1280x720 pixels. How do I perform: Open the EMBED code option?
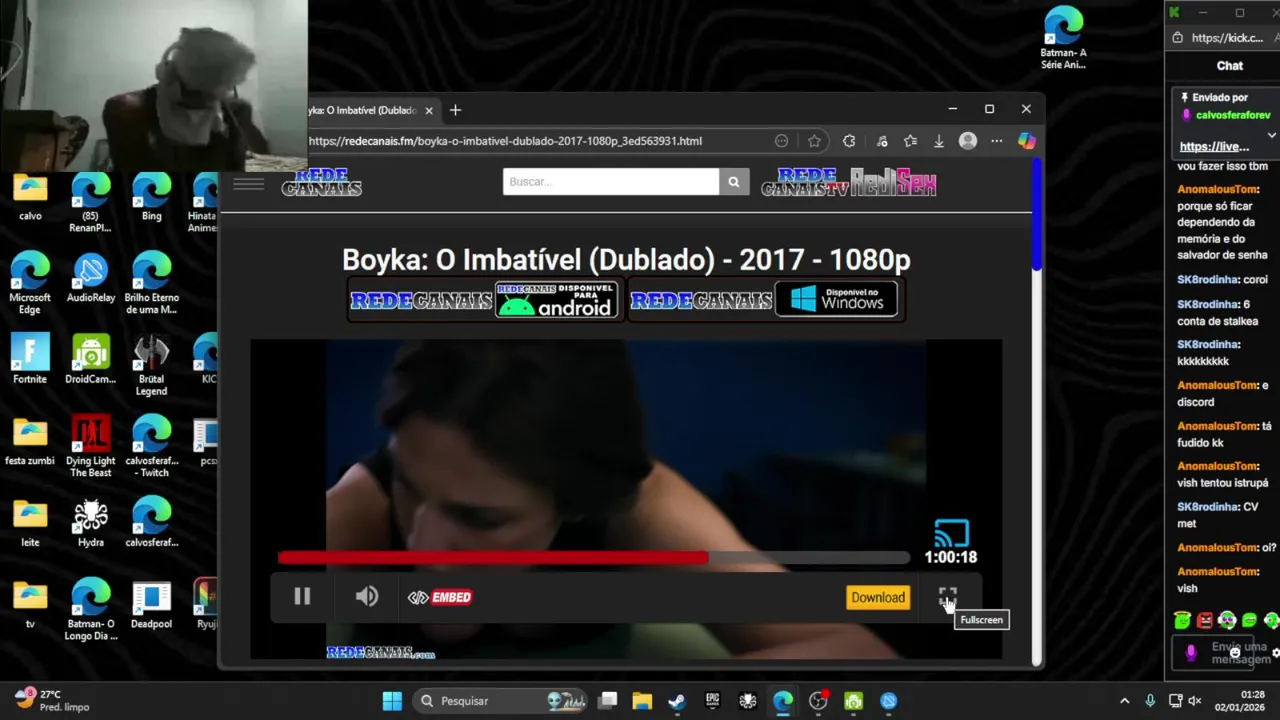[x=439, y=597]
